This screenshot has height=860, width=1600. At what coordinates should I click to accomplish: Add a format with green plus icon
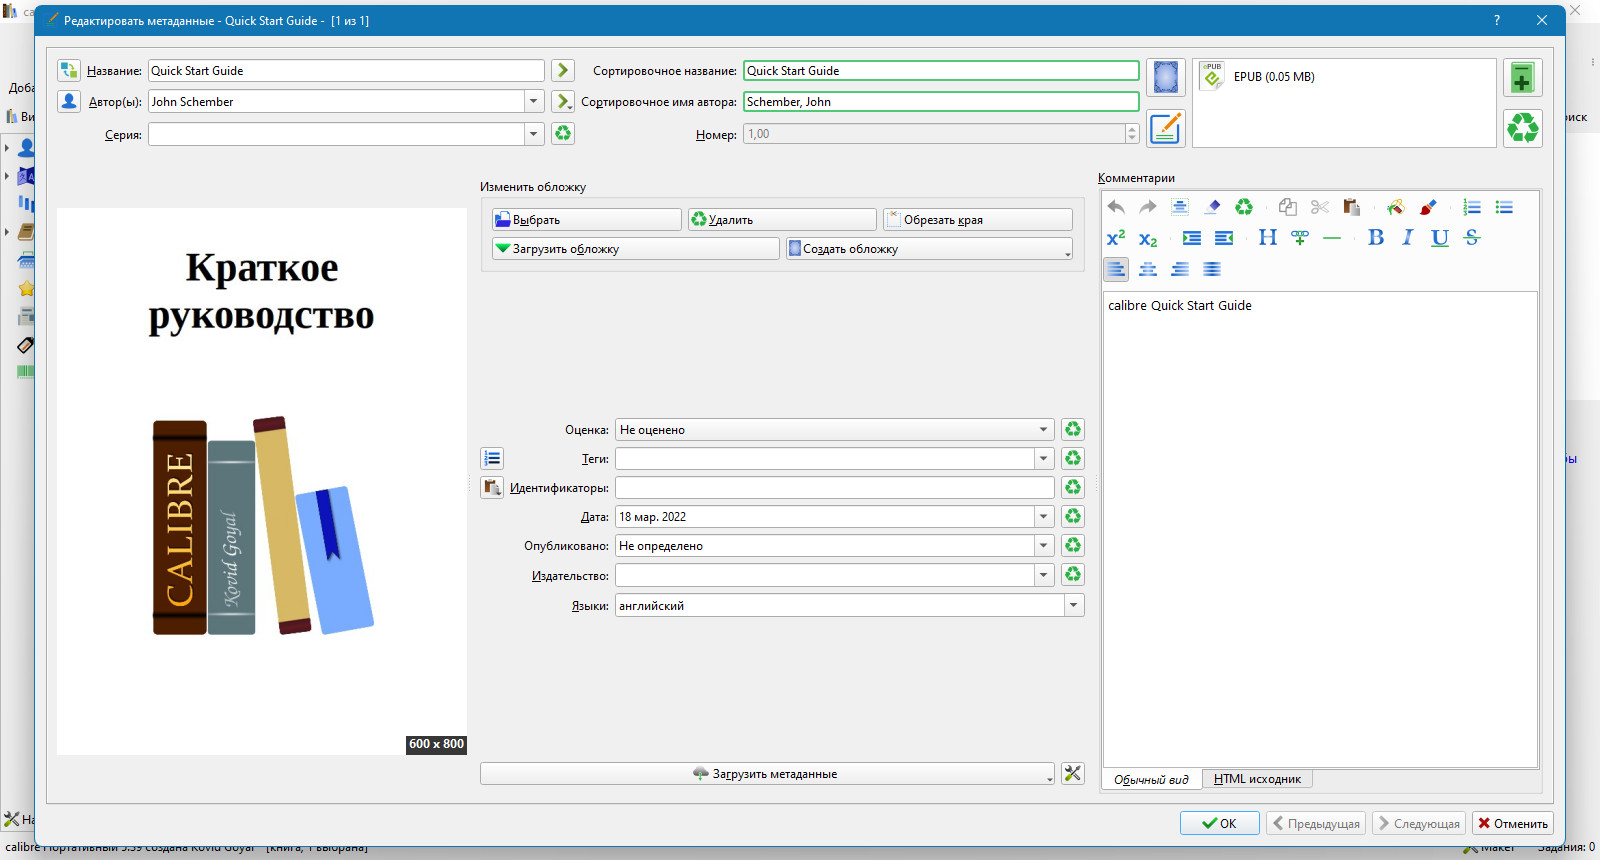click(1522, 77)
